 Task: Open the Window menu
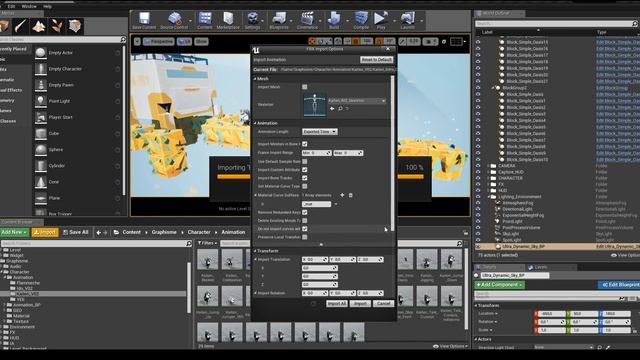pyautogui.click(x=29, y=6)
